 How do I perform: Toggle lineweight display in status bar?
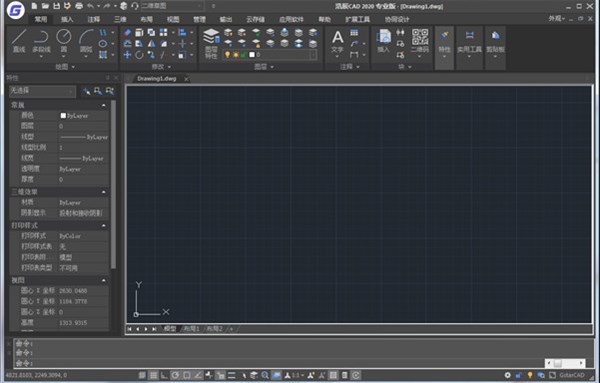232,375
